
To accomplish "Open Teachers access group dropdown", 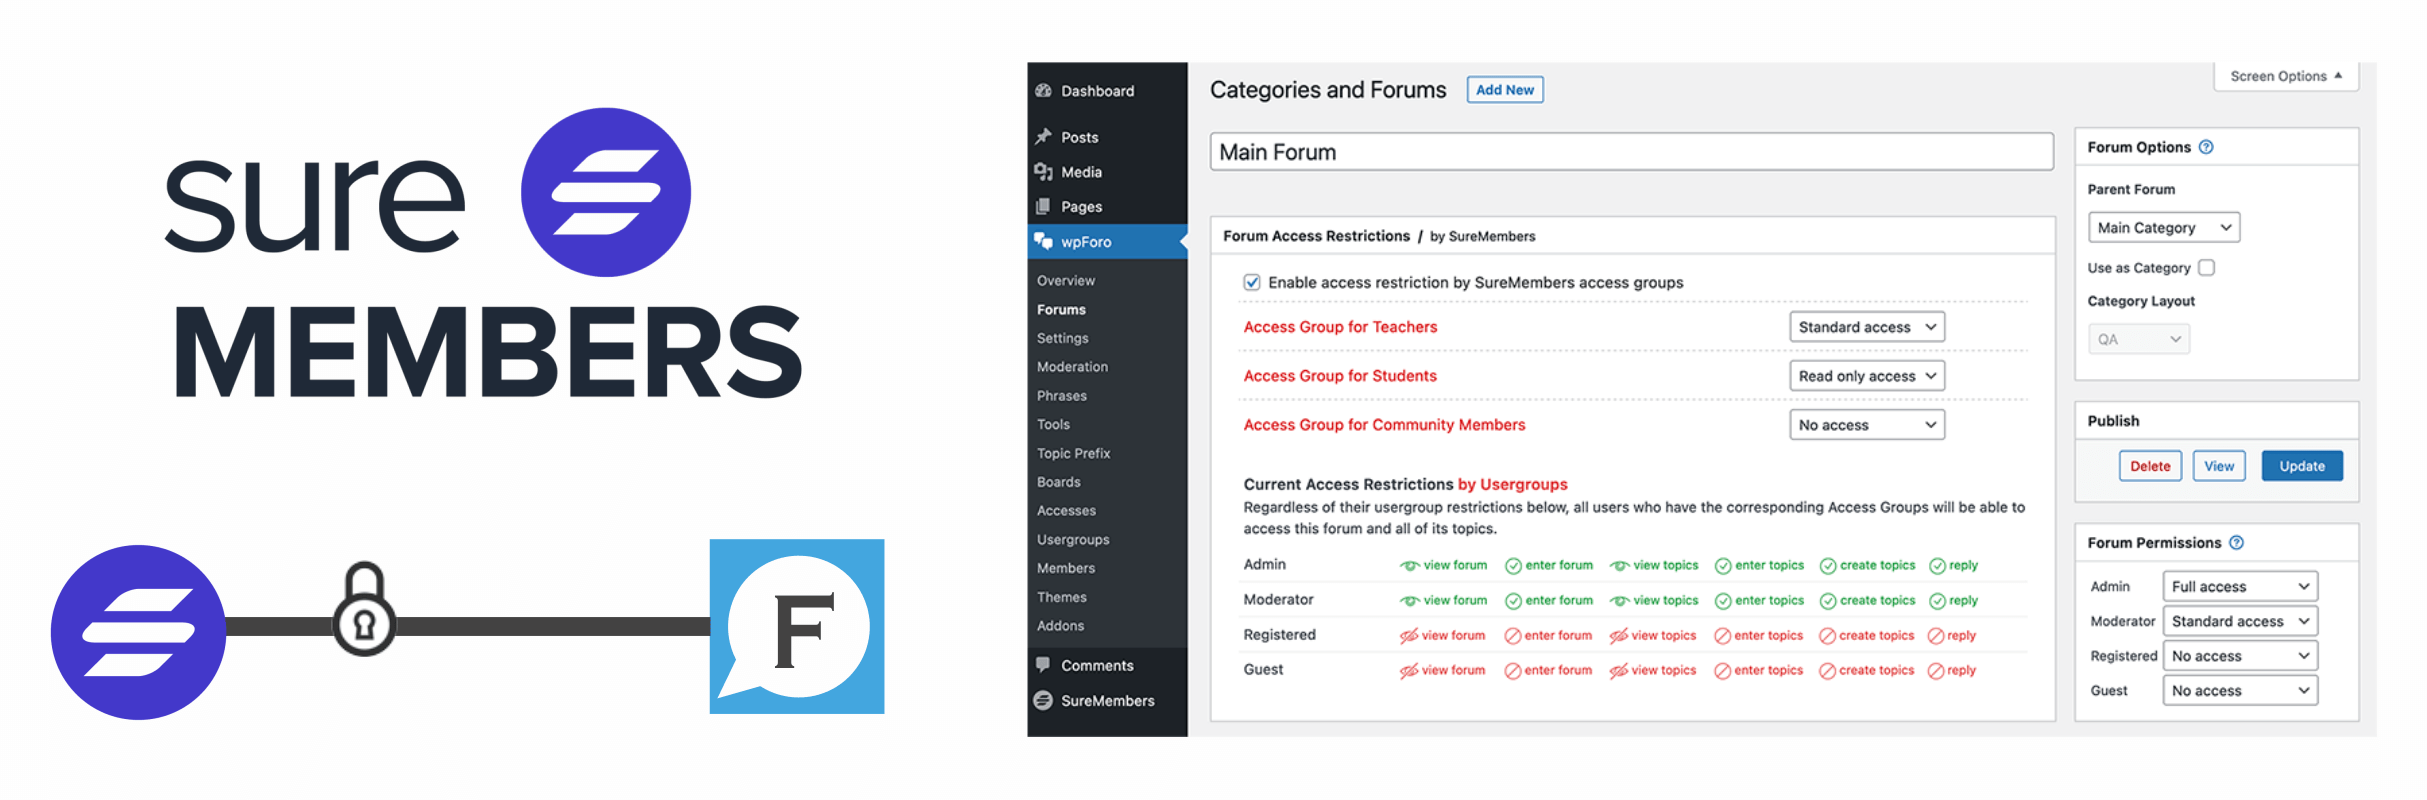I will click(x=1866, y=327).
